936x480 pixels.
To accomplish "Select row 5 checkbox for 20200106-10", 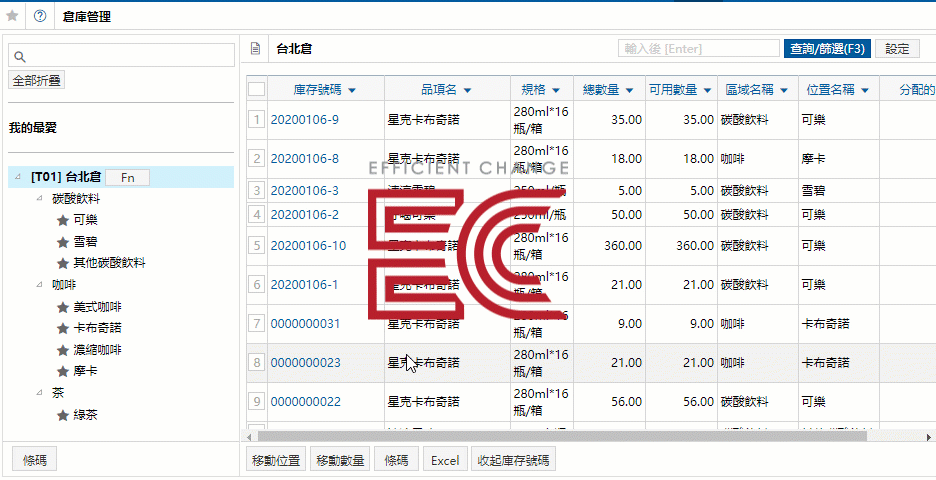I will (x=257, y=245).
